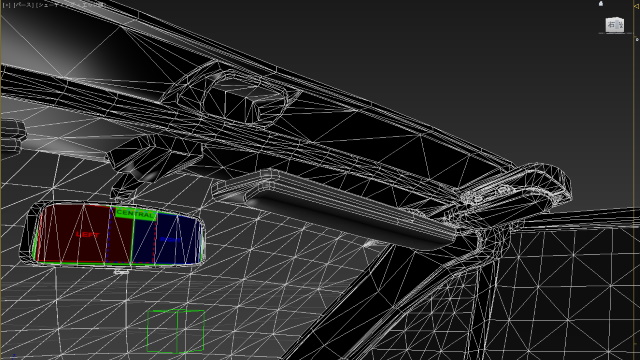Image resolution: width=640 pixels, height=360 pixels.
Task: Open the パース perspective view menu
Action: [24, 5]
